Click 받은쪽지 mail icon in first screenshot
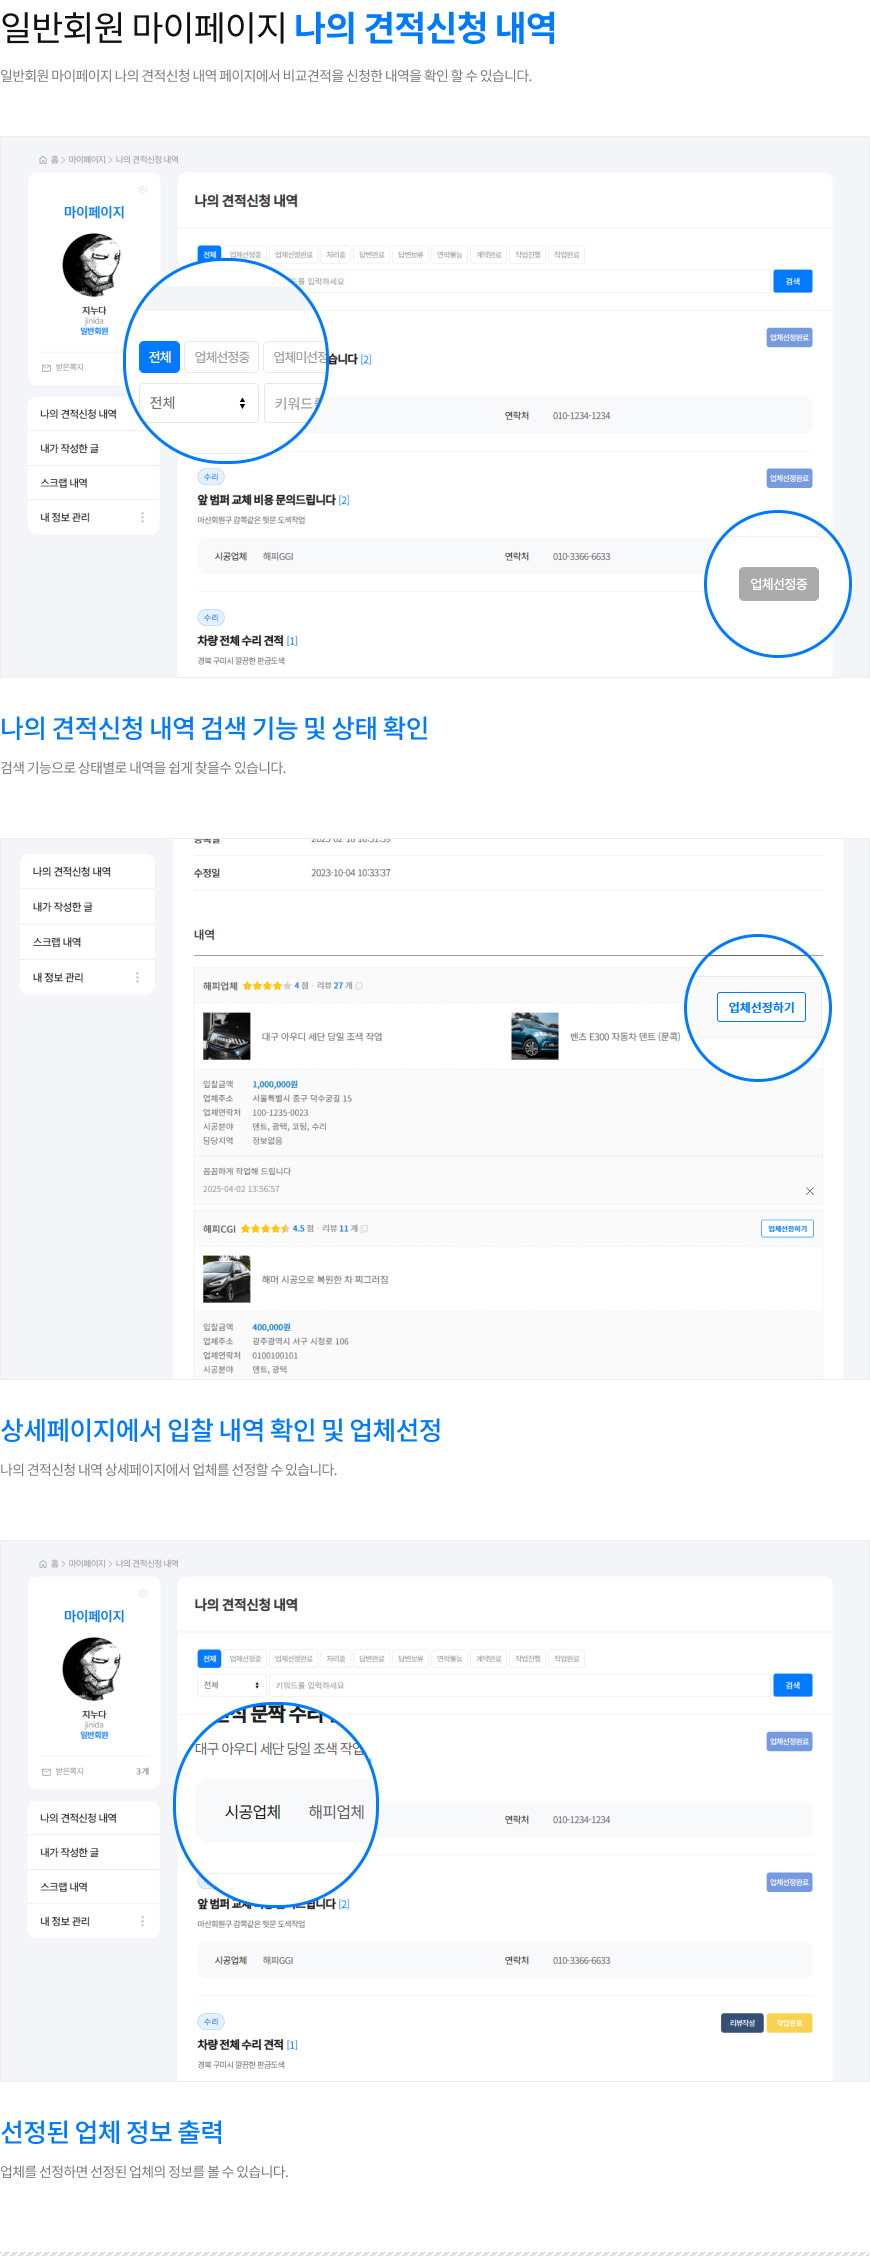870x2256 pixels. tap(46, 368)
